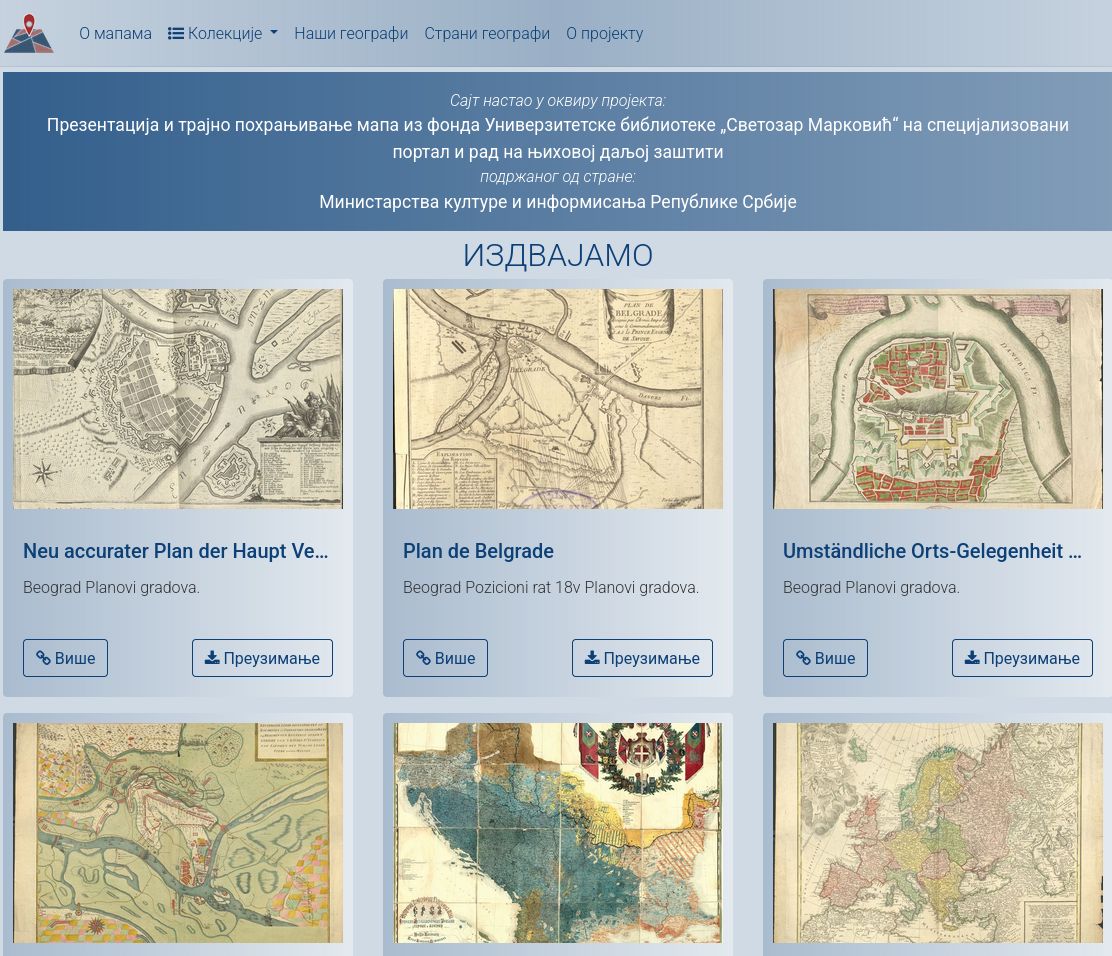Open the blue map with coat of arms
This screenshot has height=956, width=1112.
[x=558, y=832]
